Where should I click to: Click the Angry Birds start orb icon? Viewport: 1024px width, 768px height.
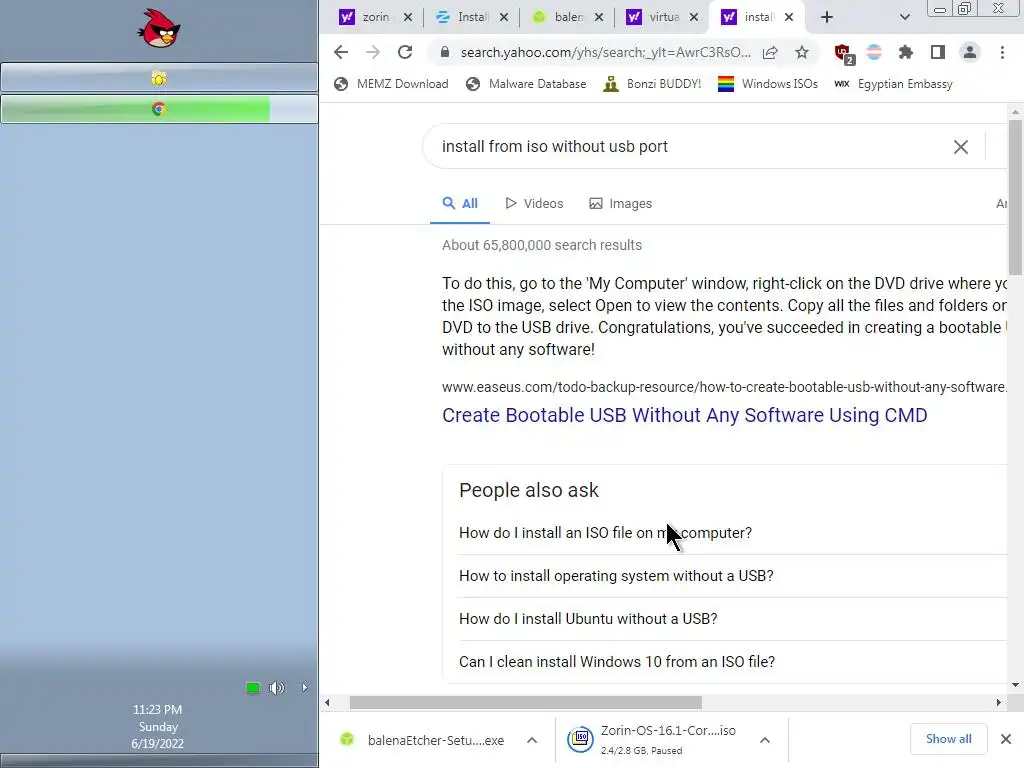(159, 28)
